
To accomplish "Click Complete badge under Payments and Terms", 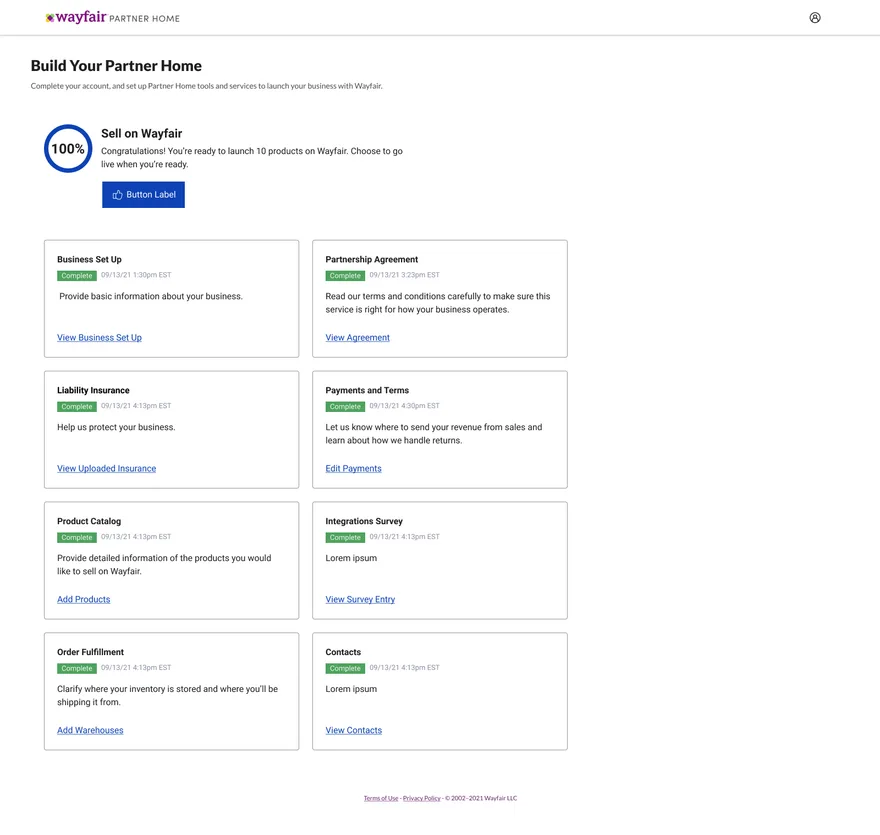I will coord(345,406).
